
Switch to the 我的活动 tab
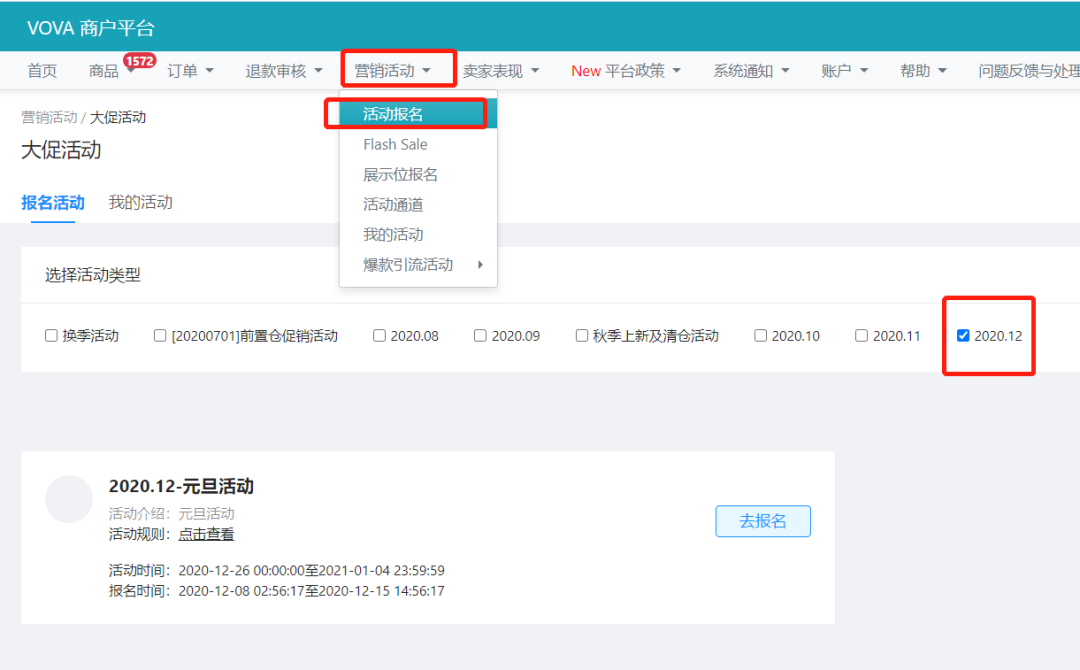(x=142, y=202)
